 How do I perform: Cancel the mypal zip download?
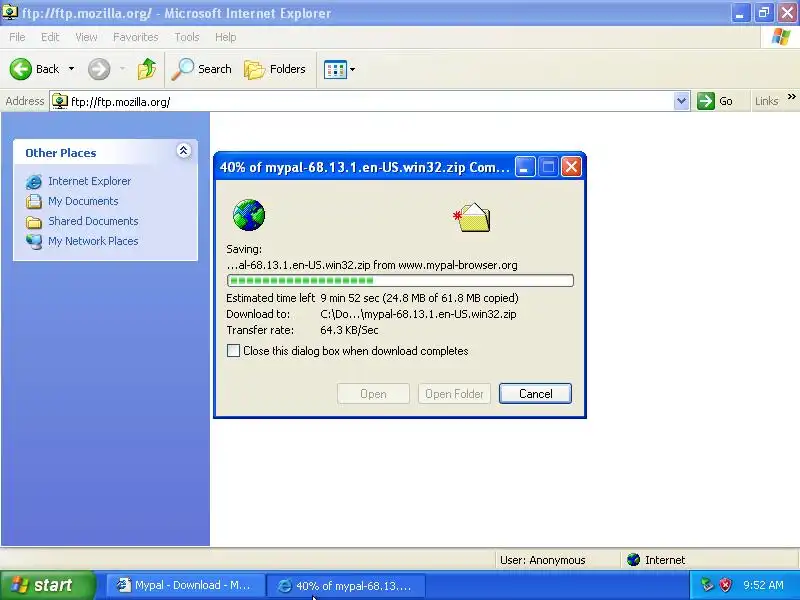coord(535,393)
